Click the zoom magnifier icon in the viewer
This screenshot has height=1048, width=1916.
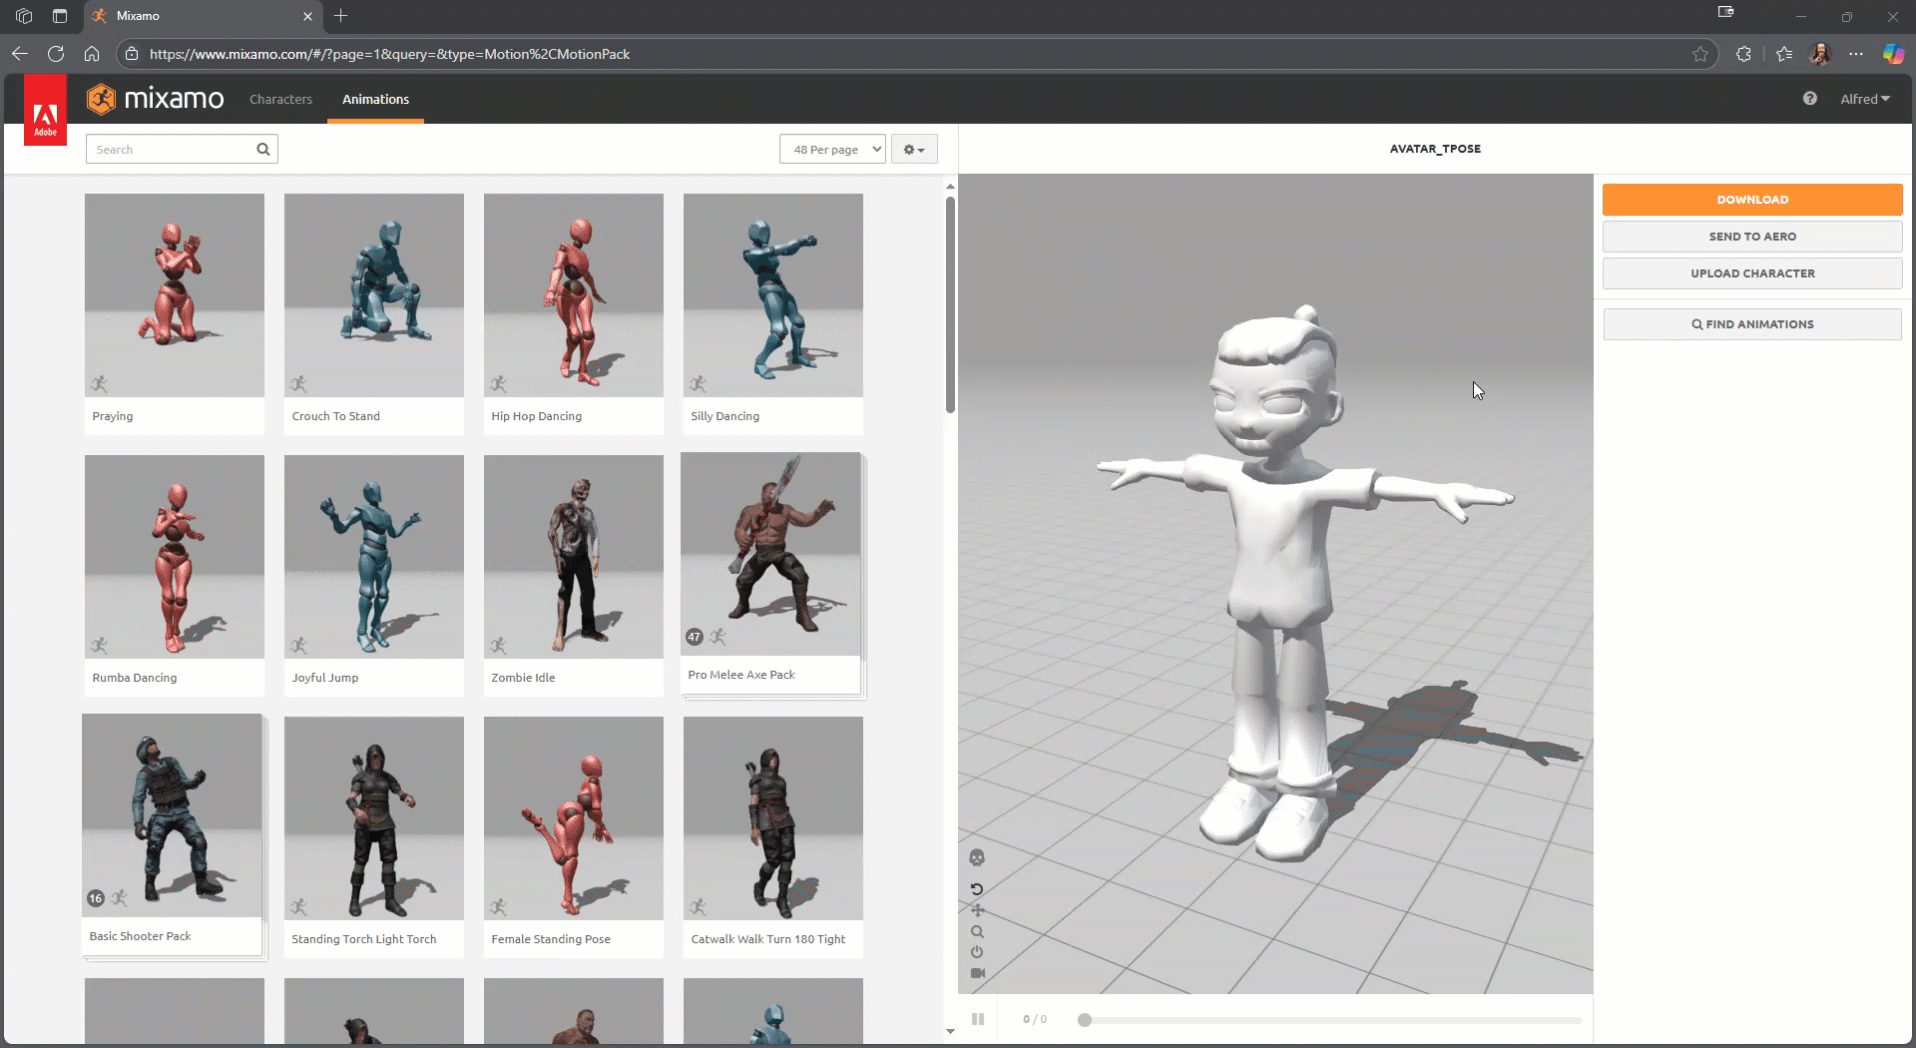[x=977, y=932]
